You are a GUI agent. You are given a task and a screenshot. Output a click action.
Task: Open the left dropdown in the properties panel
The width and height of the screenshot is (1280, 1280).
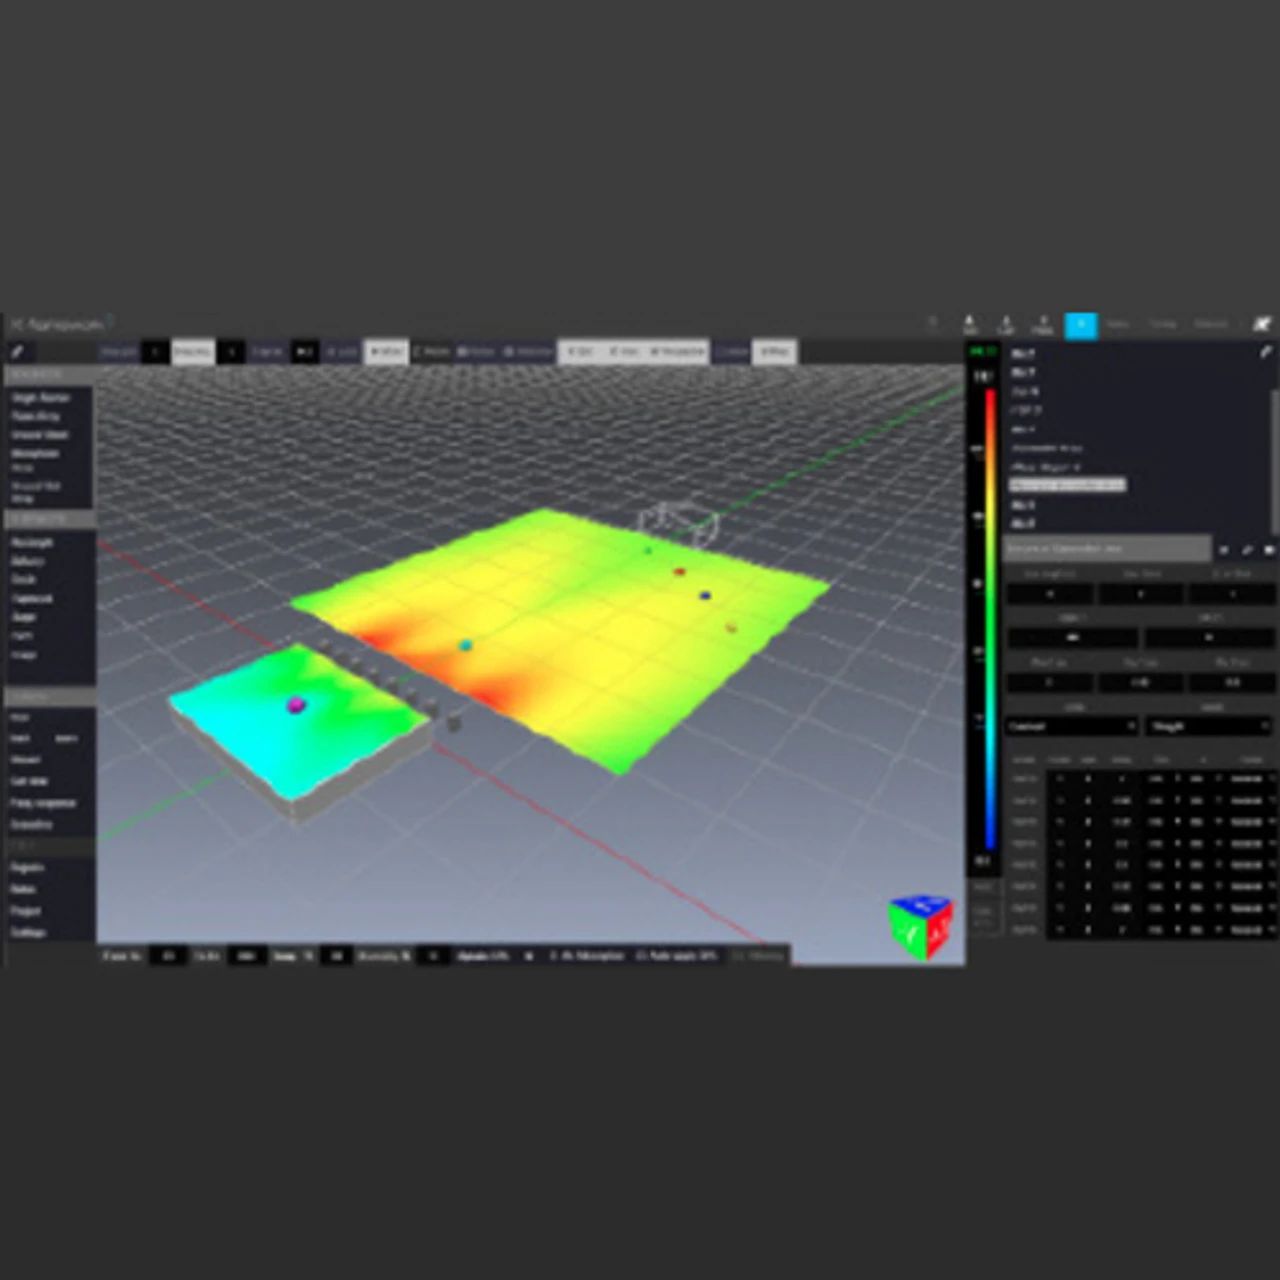click(x=1071, y=726)
